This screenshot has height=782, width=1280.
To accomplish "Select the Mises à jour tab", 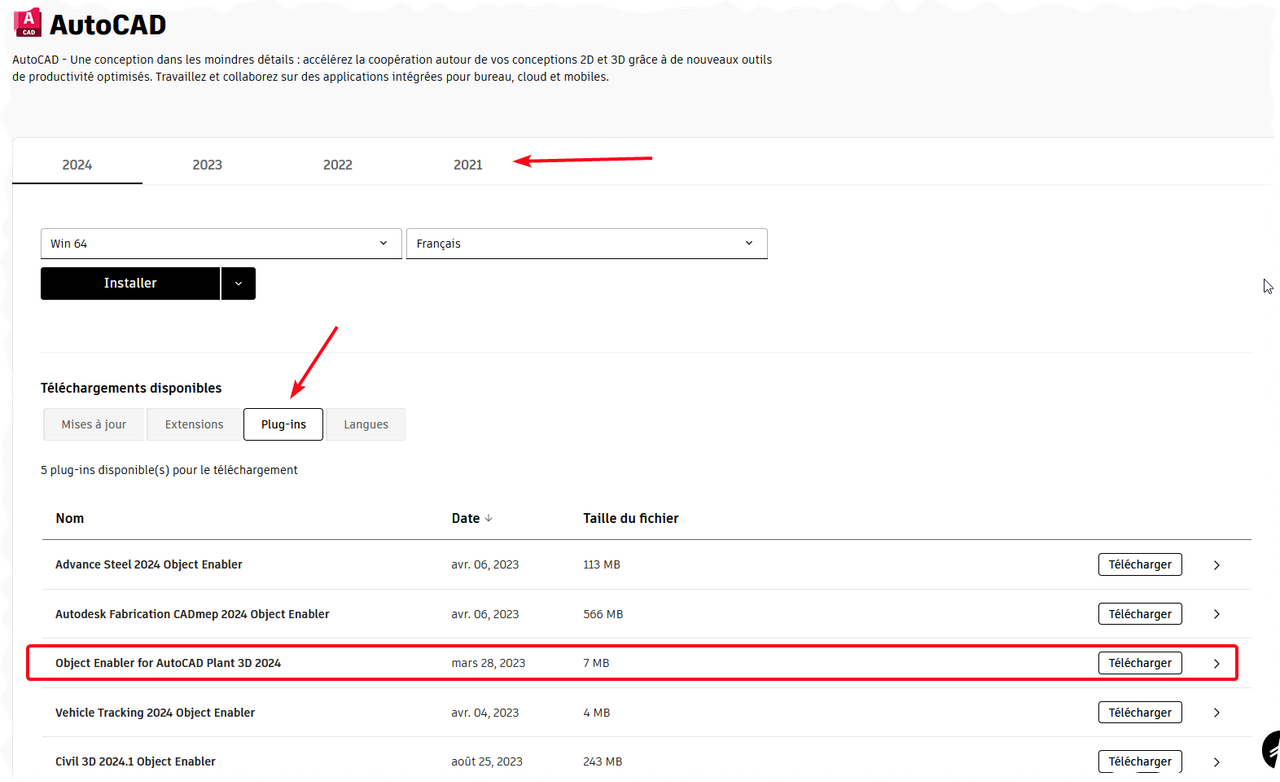I will 94,424.
